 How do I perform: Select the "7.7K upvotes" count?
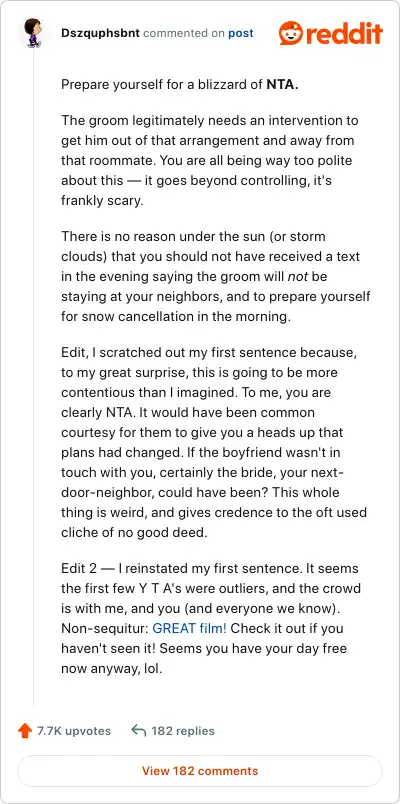pyautogui.click(x=74, y=731)
